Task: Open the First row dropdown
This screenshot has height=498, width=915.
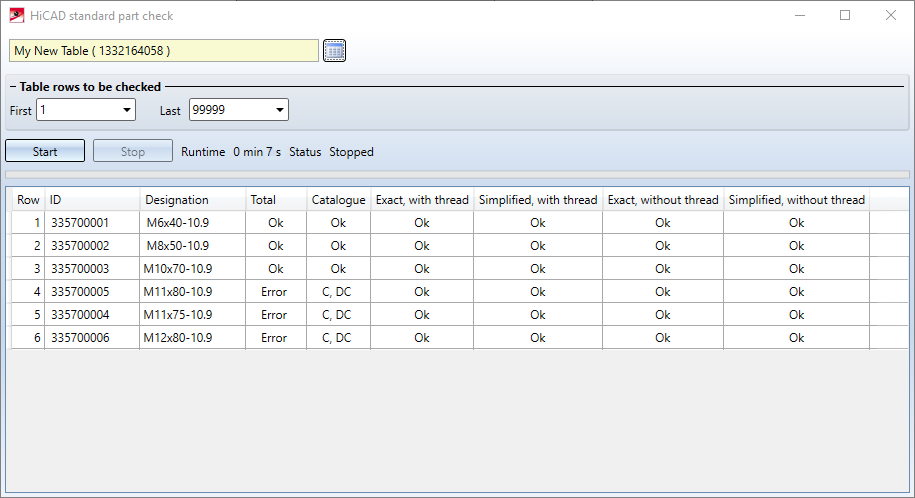Action: [86, 110]
